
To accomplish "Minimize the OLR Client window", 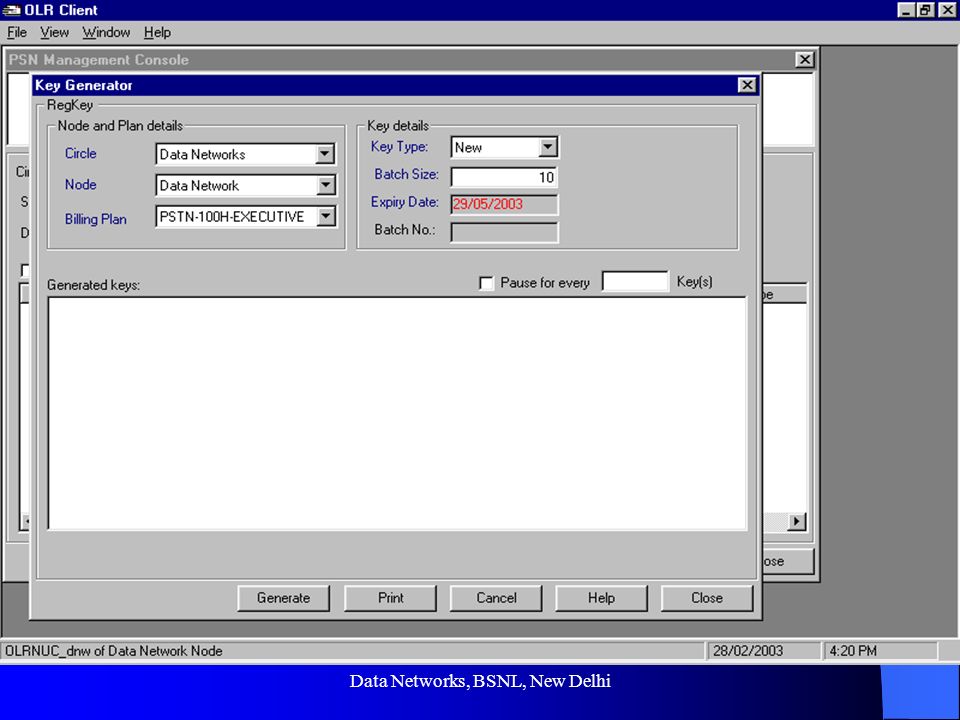I will pos(906,10).
